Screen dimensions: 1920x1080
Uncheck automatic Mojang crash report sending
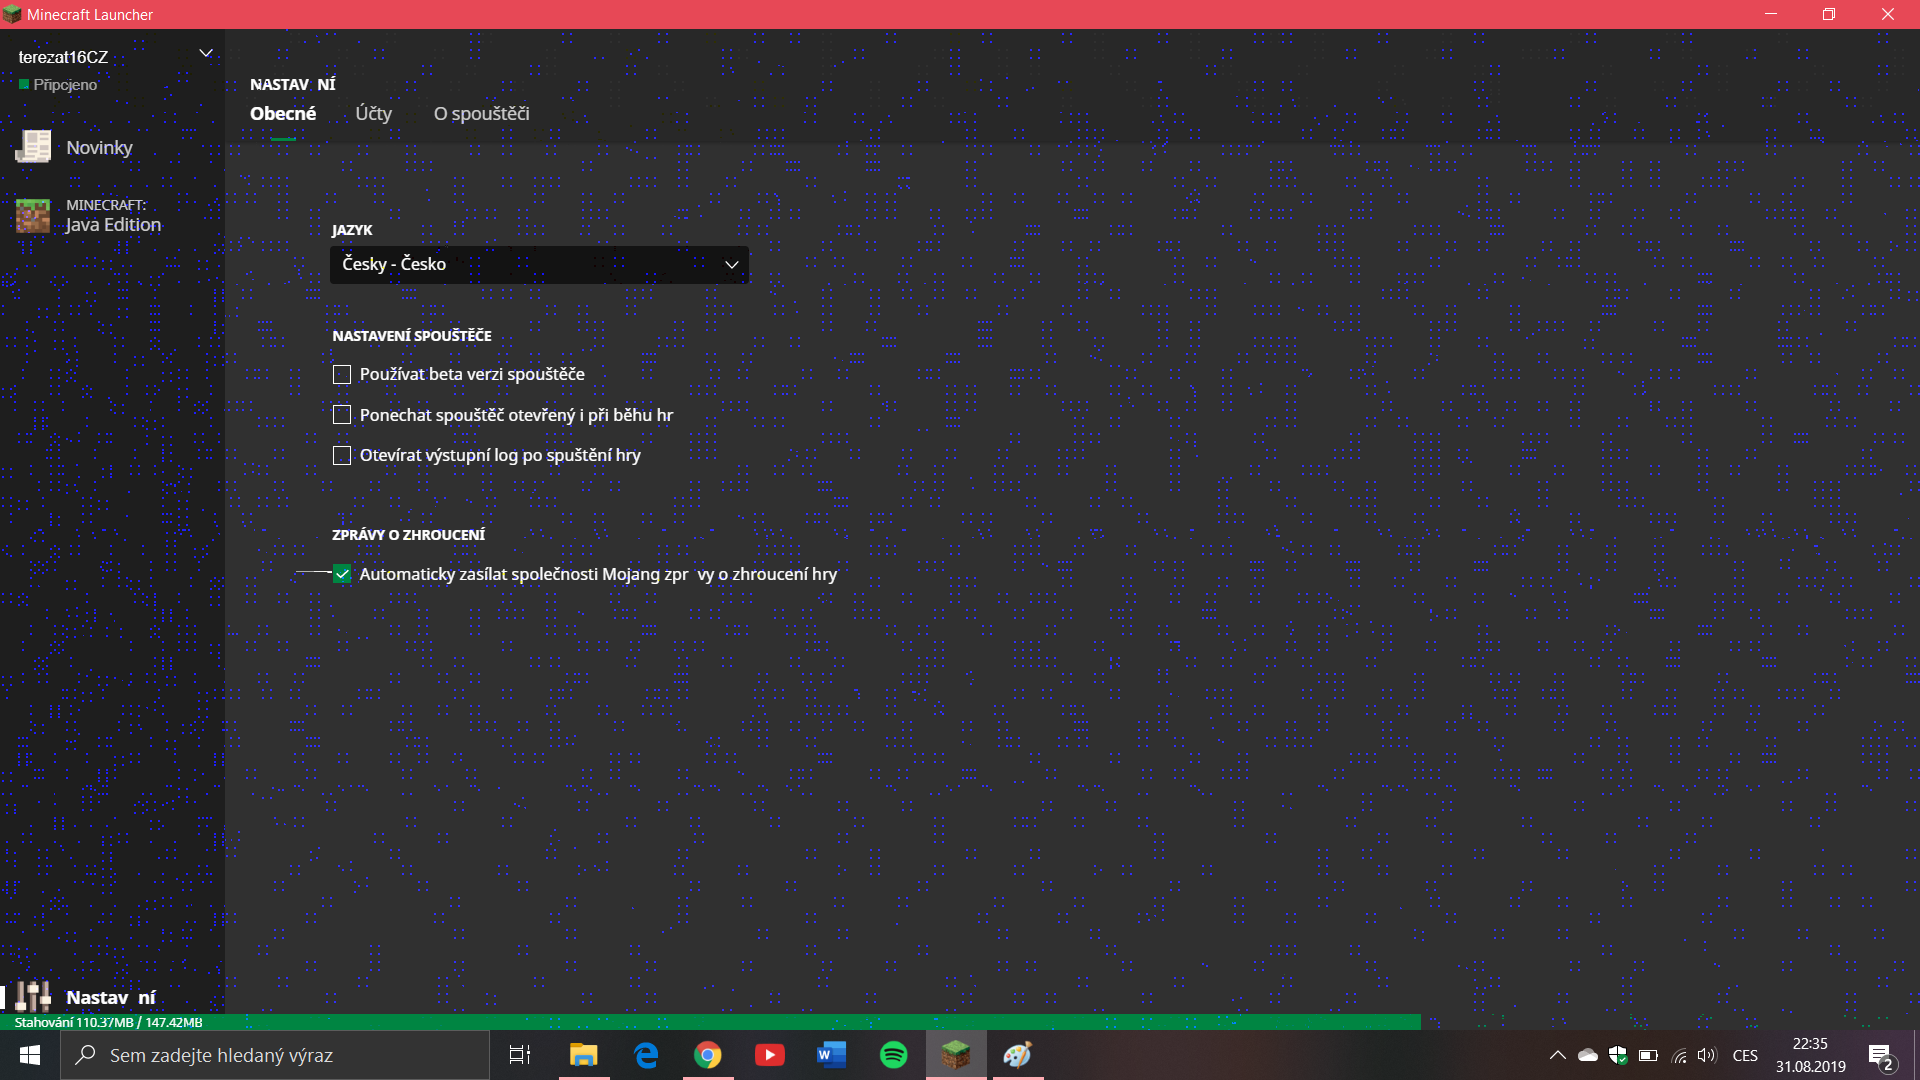pos(342,574)
